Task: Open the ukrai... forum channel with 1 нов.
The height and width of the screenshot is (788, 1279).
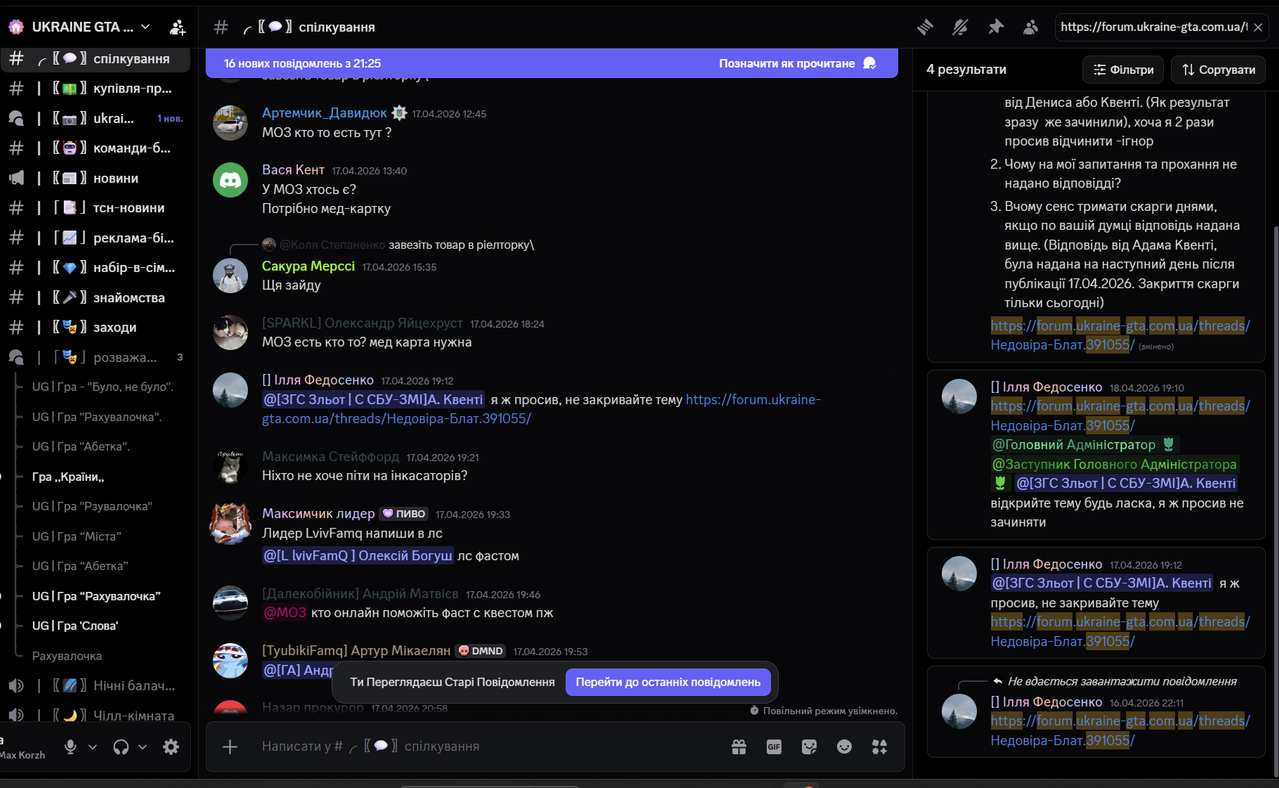Action: click(x=96, y=118)
